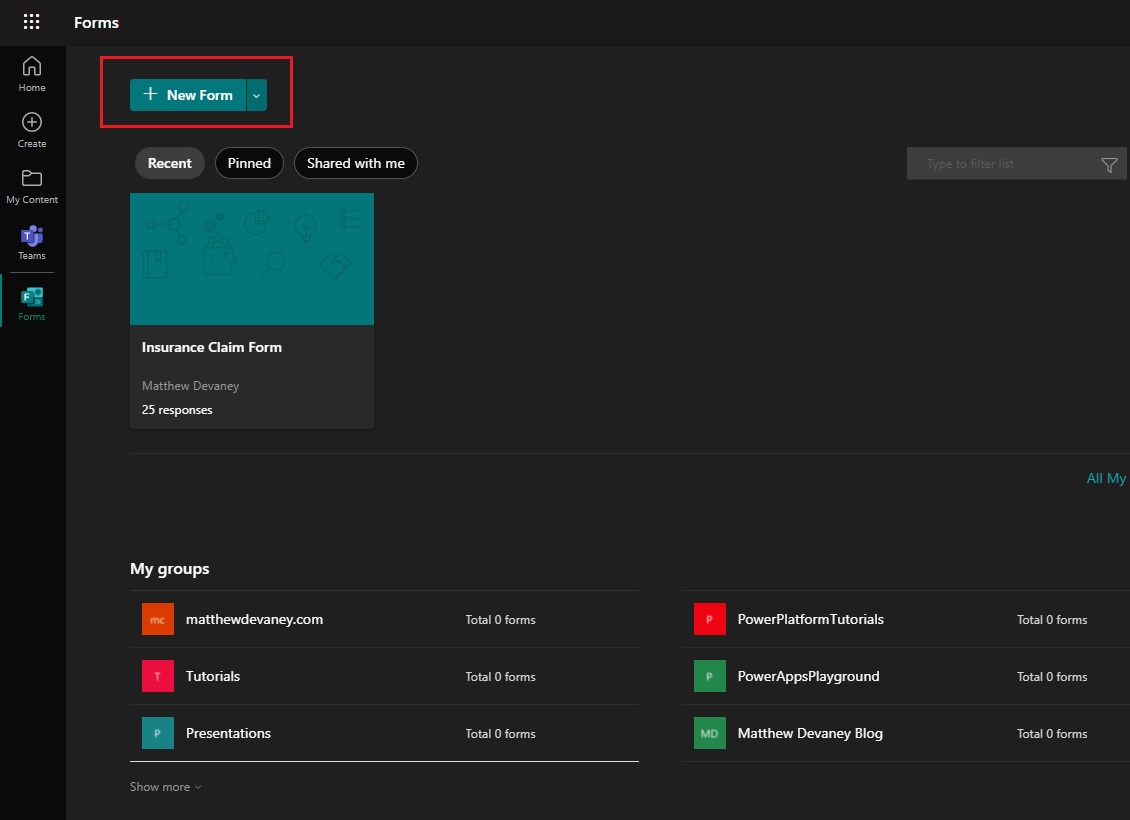This screenshot has width=1130, height=820.
Task: Select the Recent filter pill
Action: point(169,163)
